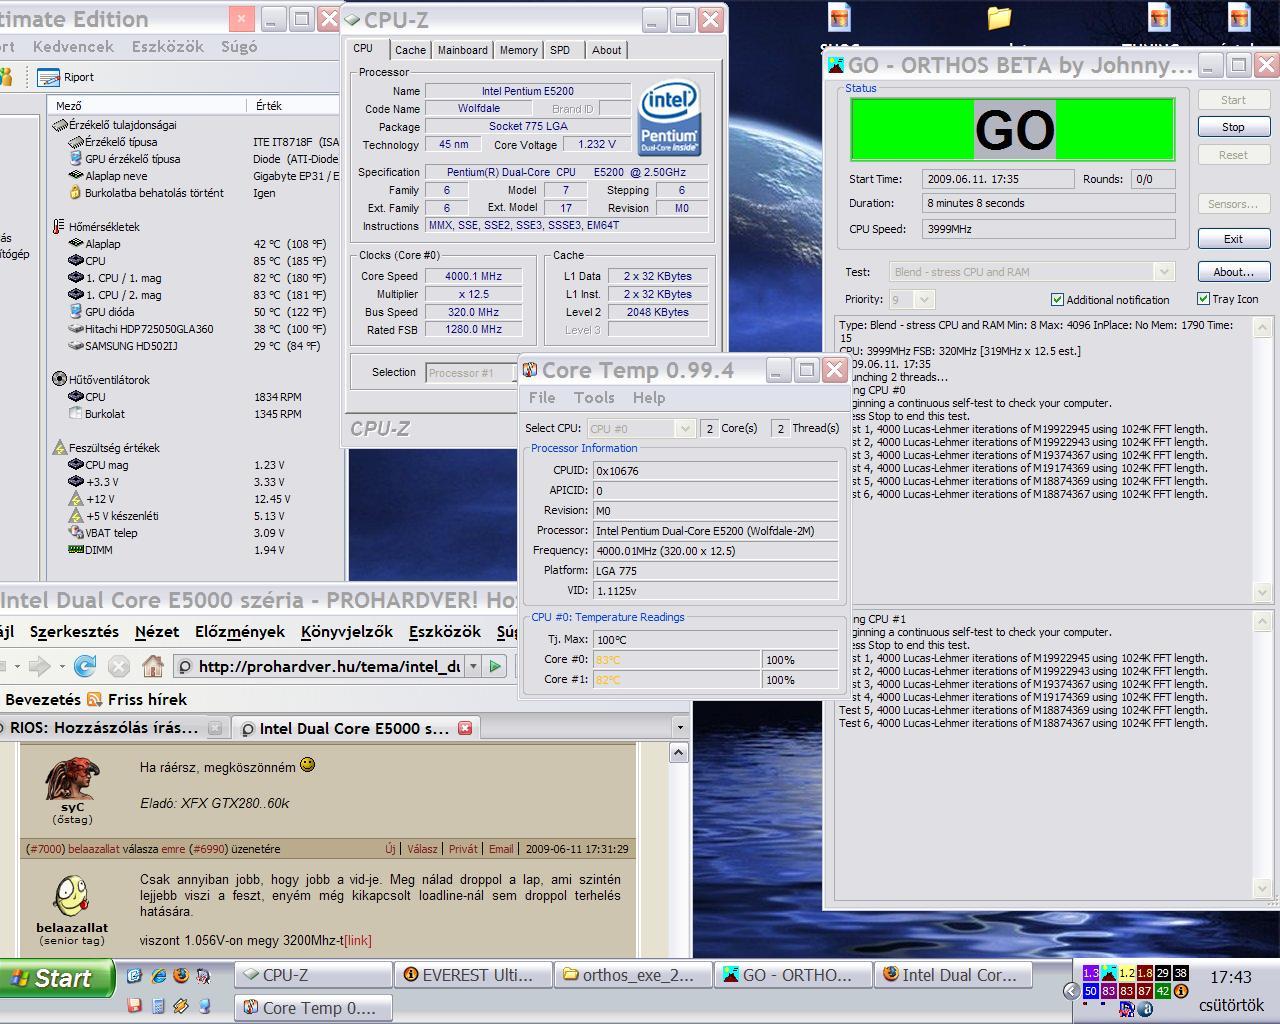Close the RIOS Hozzászólás írás tab

click(215, 728)
